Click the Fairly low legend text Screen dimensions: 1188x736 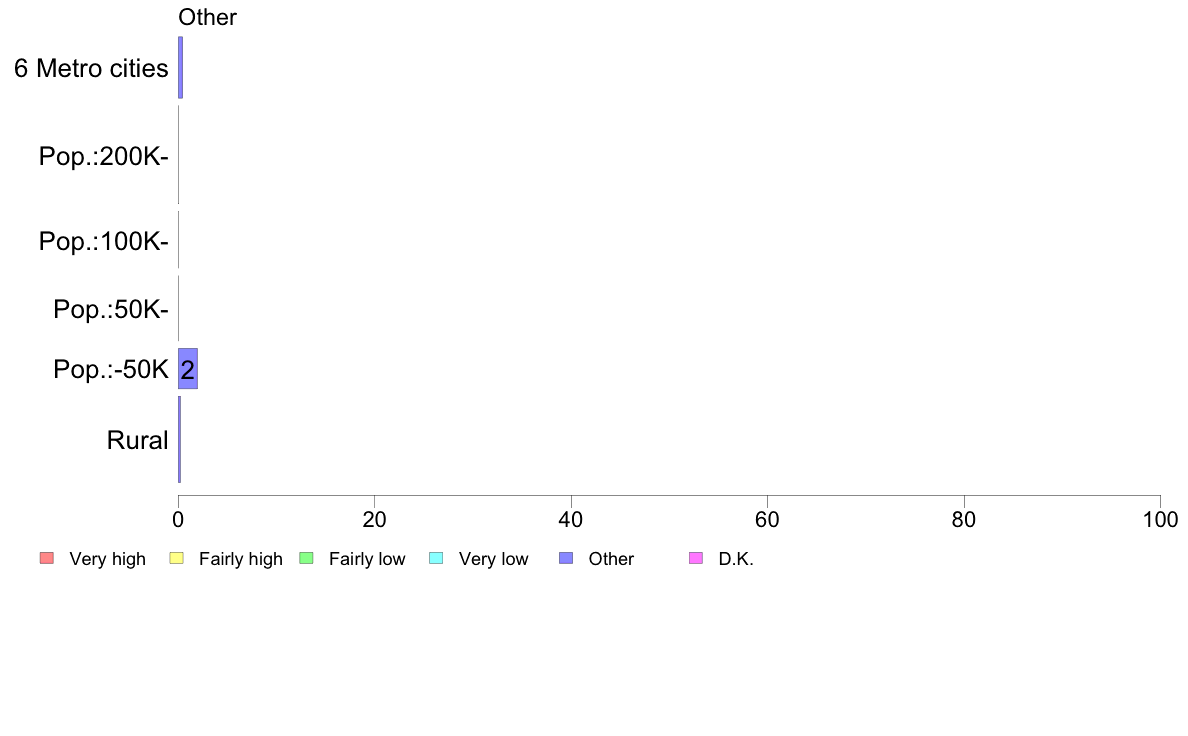coord(367,559)
